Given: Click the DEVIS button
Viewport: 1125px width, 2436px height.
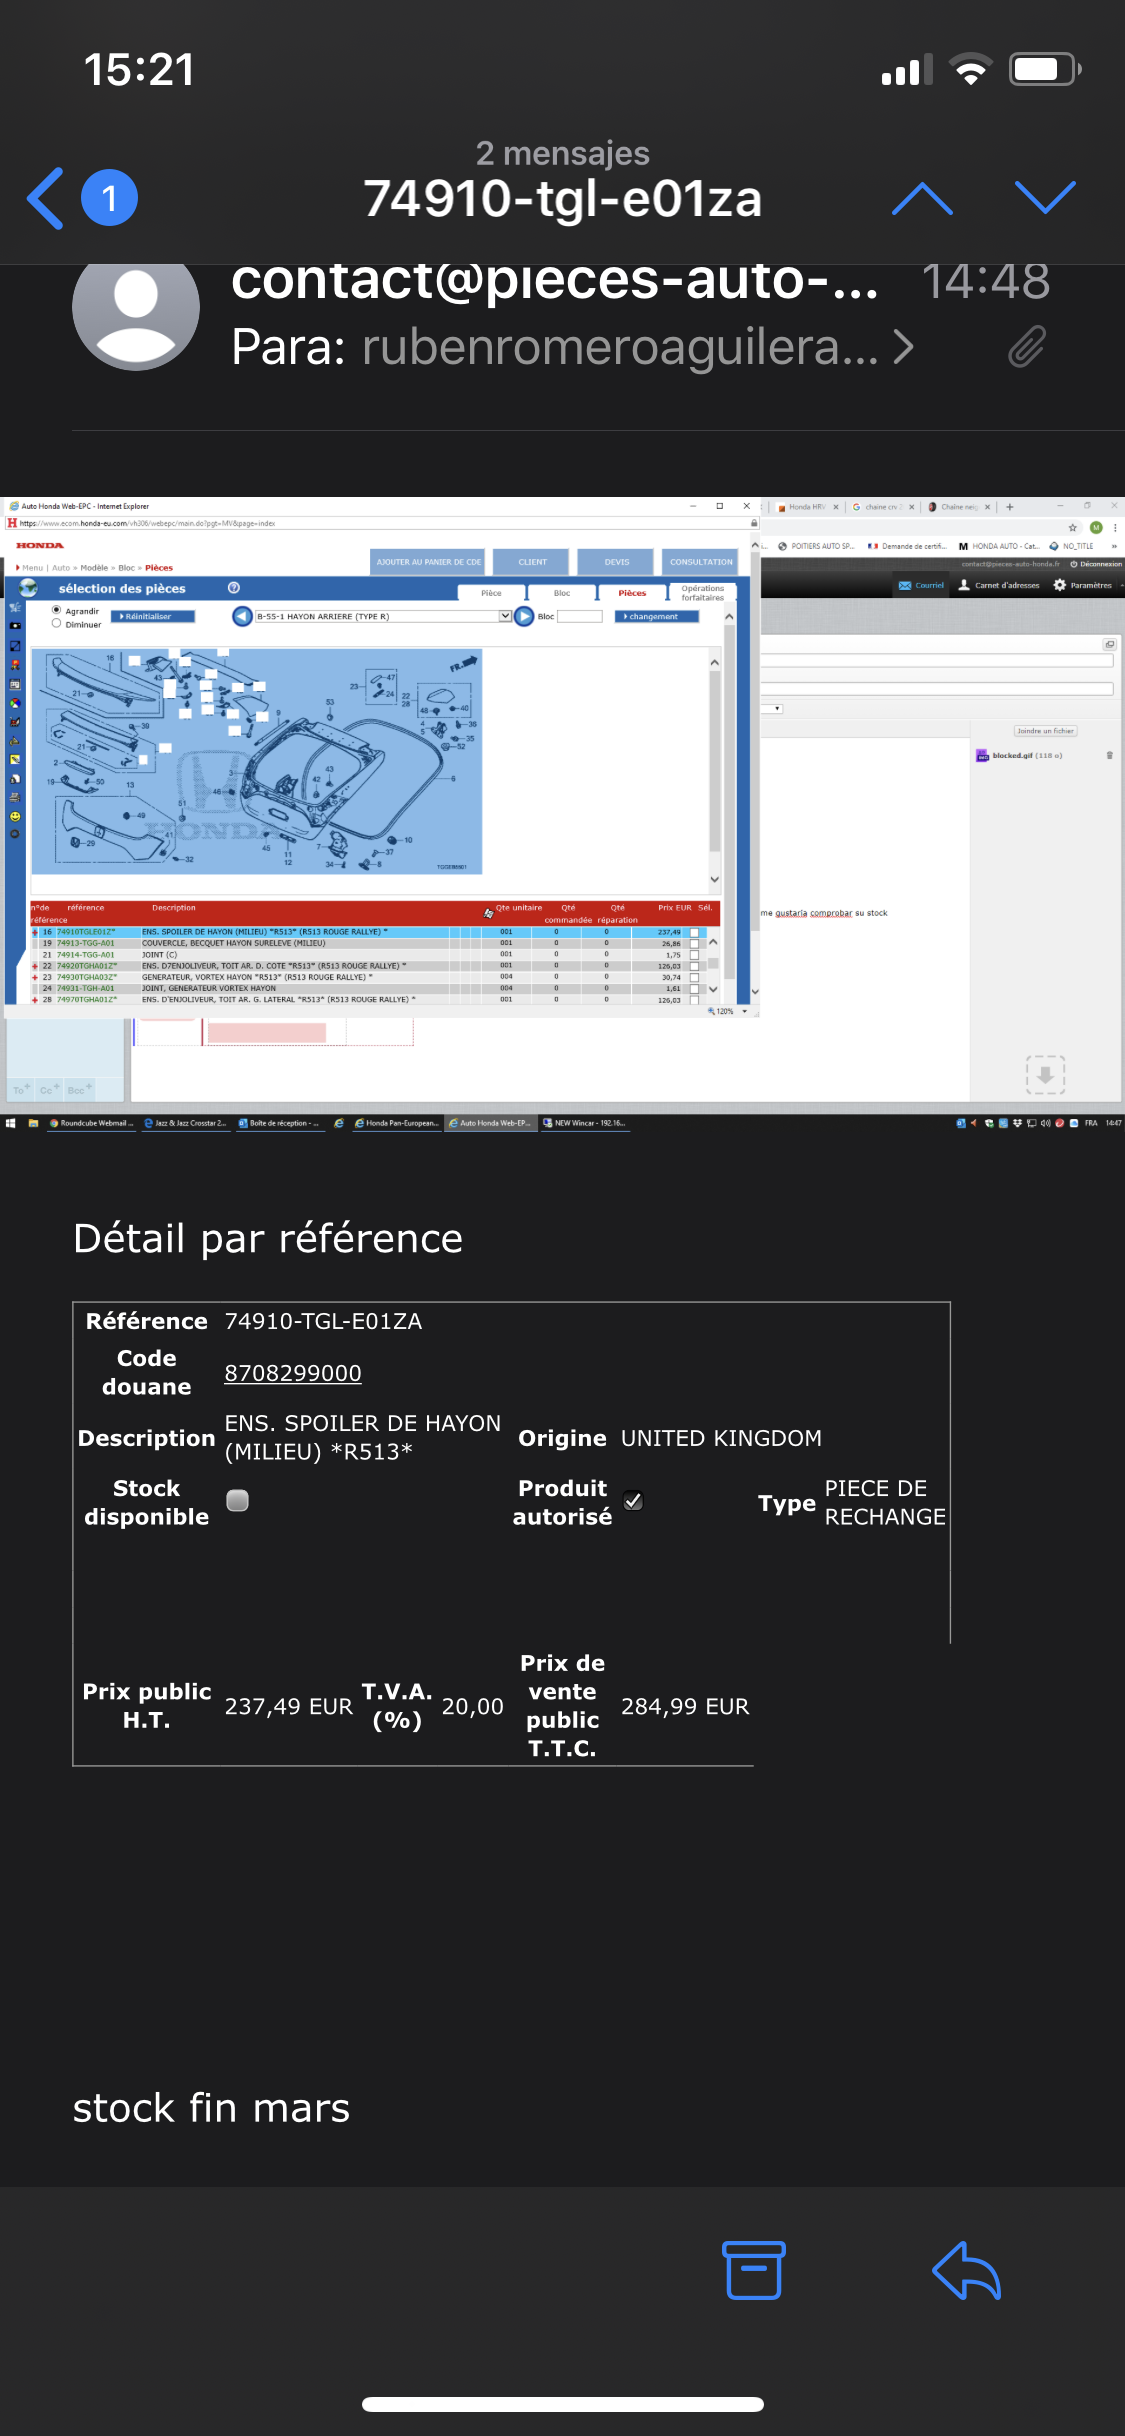Looking at the screenshot, I should (617, 562).
